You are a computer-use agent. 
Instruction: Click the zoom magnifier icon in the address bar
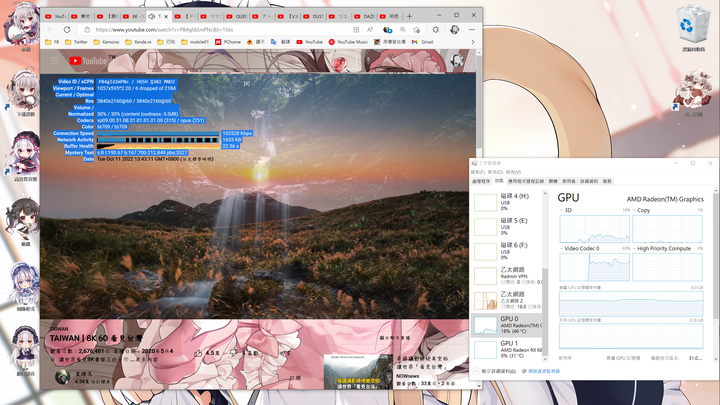click(403, 29)
